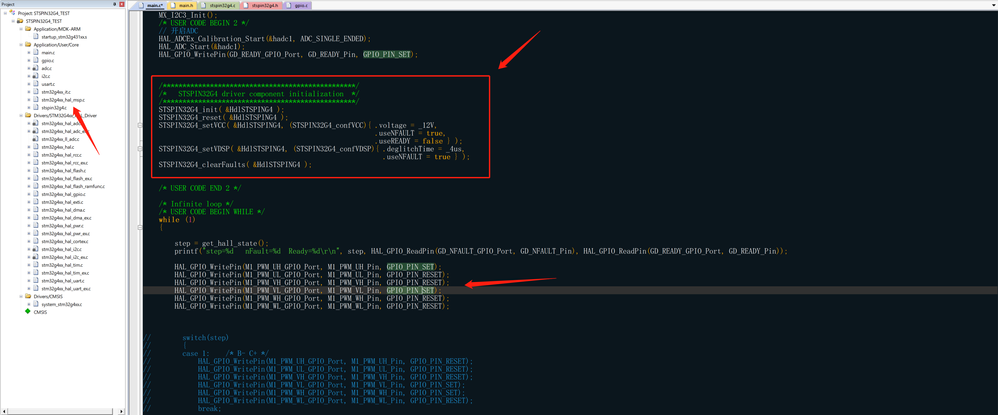Image resolution: width=998 pixels, height=415 pixels.
Task: Select stm32g4xx_hal_tim_ex.c in the tree
Action: point(65,272)
